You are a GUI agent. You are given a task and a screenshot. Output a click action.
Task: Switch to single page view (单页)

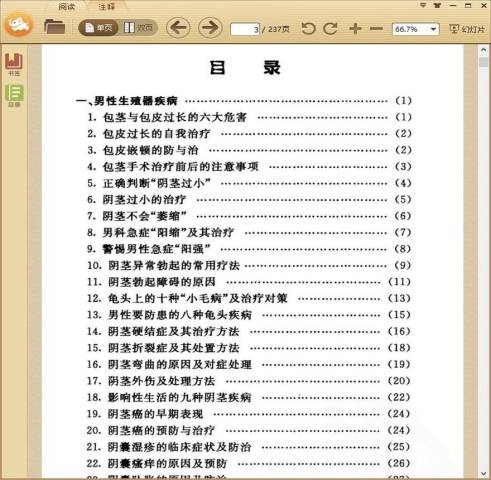[98, 28]
